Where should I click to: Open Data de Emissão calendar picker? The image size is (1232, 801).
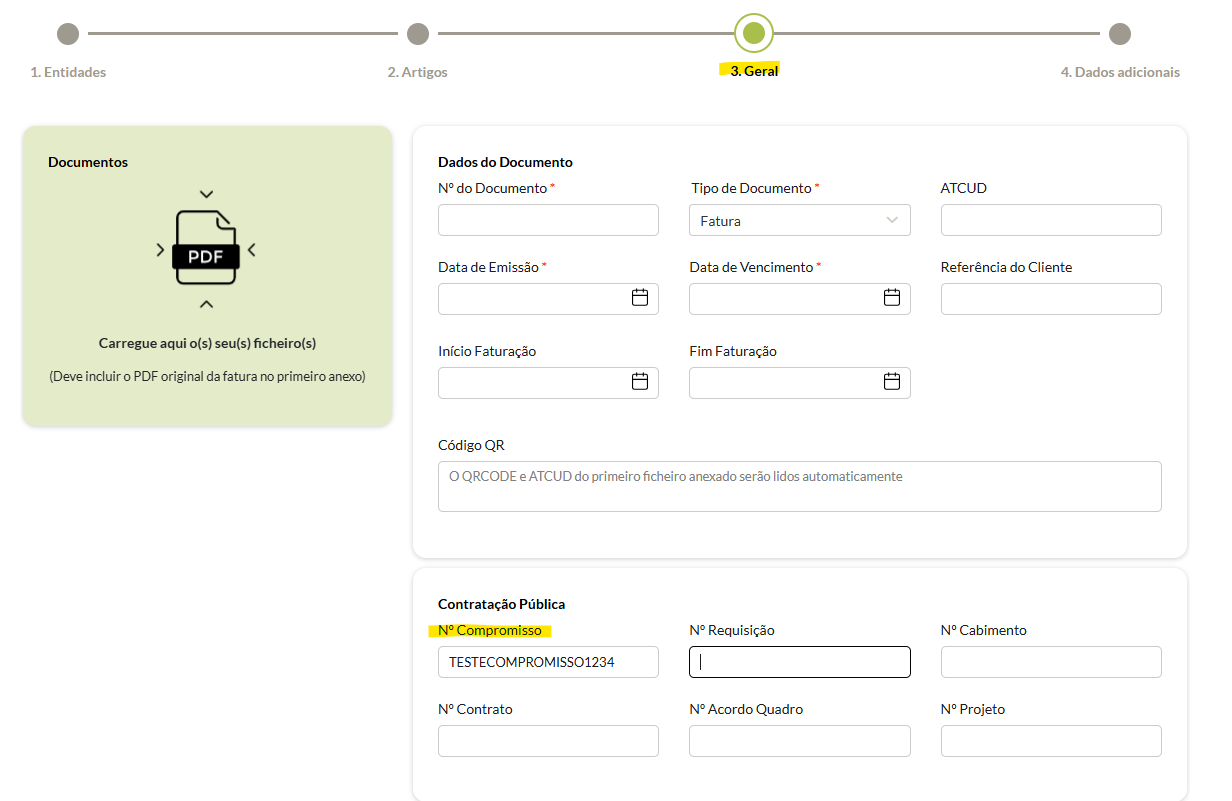click(640, 298)
